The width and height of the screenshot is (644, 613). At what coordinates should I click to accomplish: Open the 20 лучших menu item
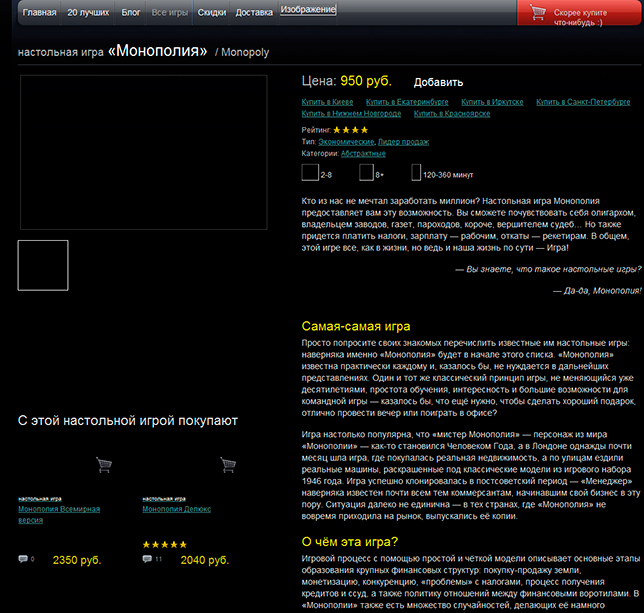[88, 12]
